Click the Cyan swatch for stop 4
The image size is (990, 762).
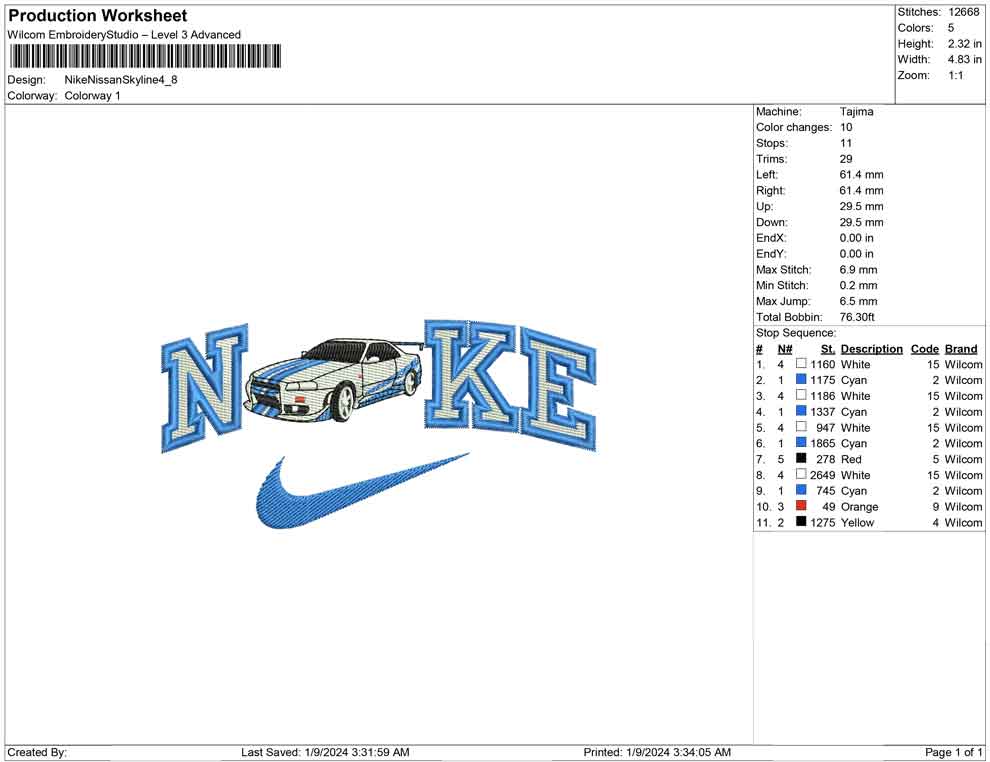pyautogui.click(x=801, y=412)
